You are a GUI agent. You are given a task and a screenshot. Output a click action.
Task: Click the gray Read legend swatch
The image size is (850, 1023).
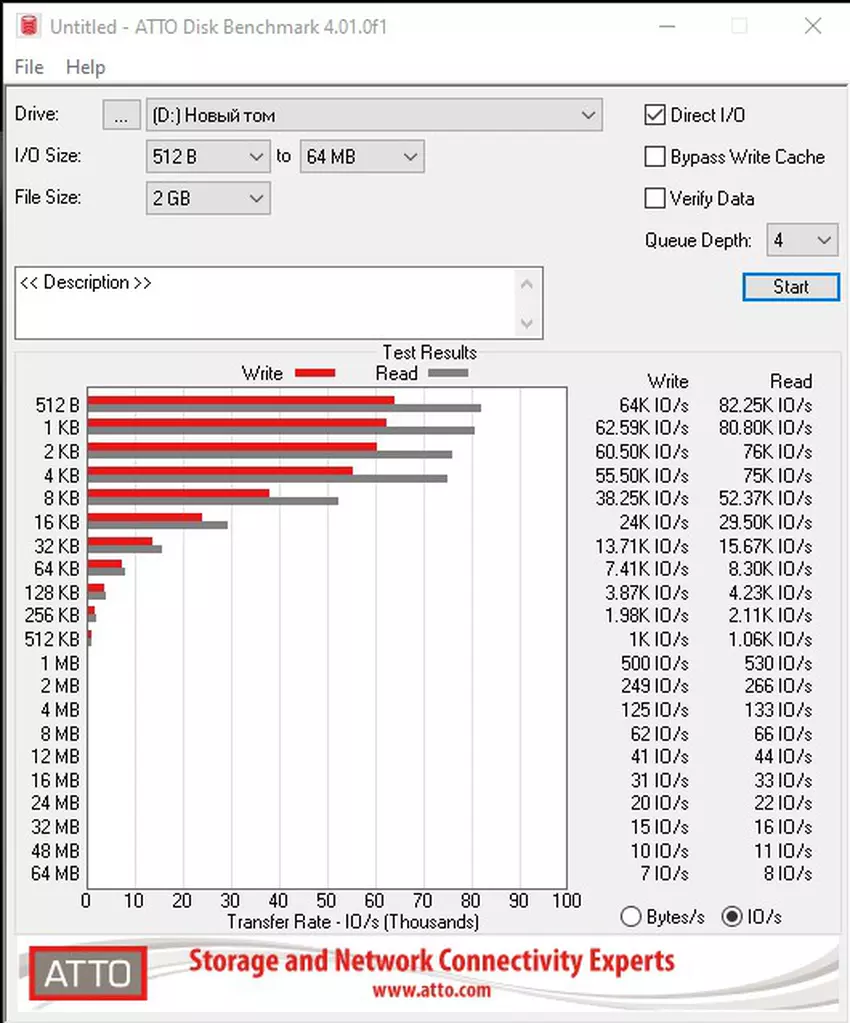(x=447, y=373)
